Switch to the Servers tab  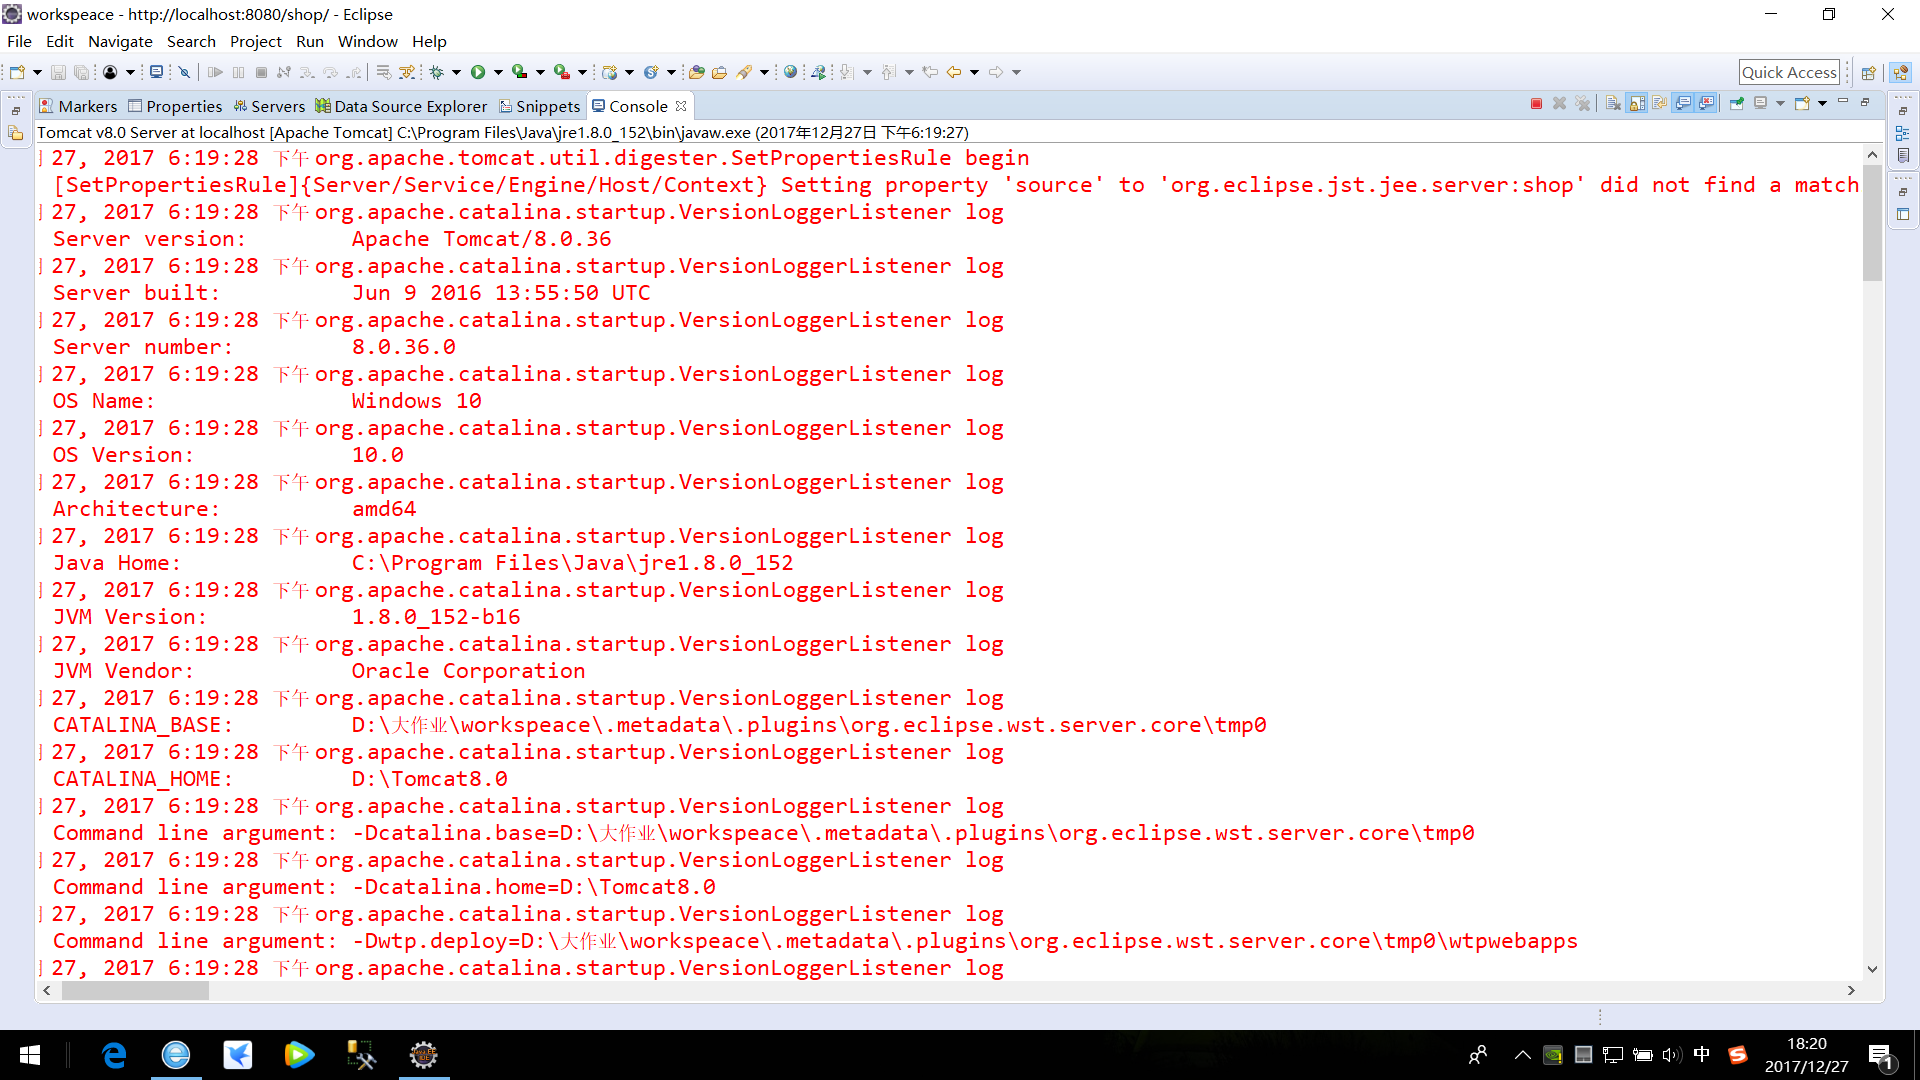click(269, 106)
